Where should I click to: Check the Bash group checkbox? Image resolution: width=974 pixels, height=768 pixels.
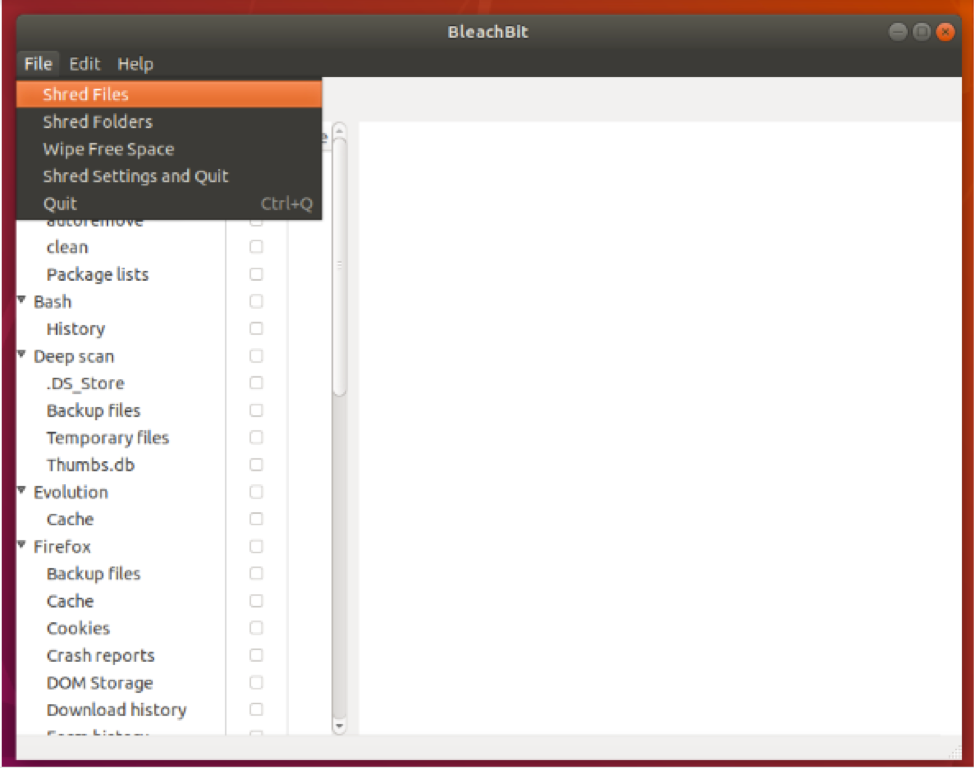256,301
